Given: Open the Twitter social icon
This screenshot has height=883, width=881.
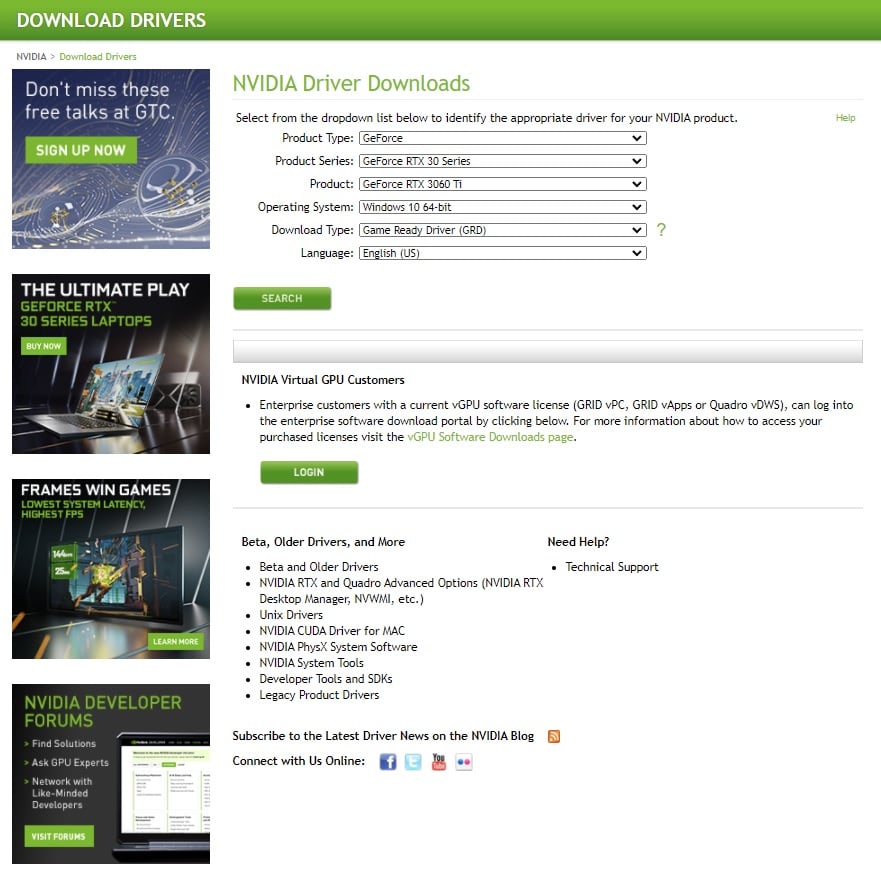Looking at the screenshot, I should [413, 762].
